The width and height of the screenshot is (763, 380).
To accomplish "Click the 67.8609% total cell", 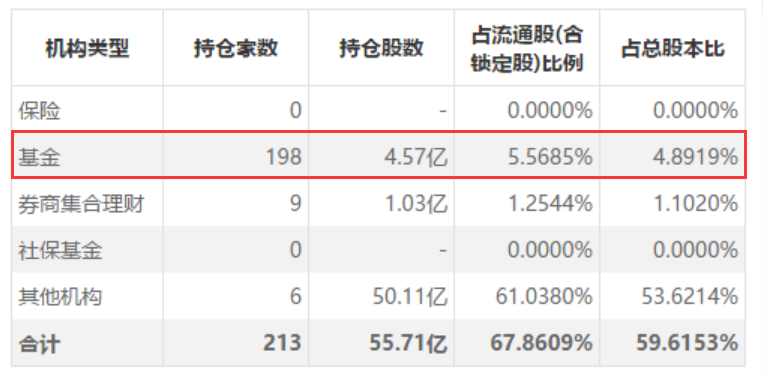I will (x=542, y=344).
